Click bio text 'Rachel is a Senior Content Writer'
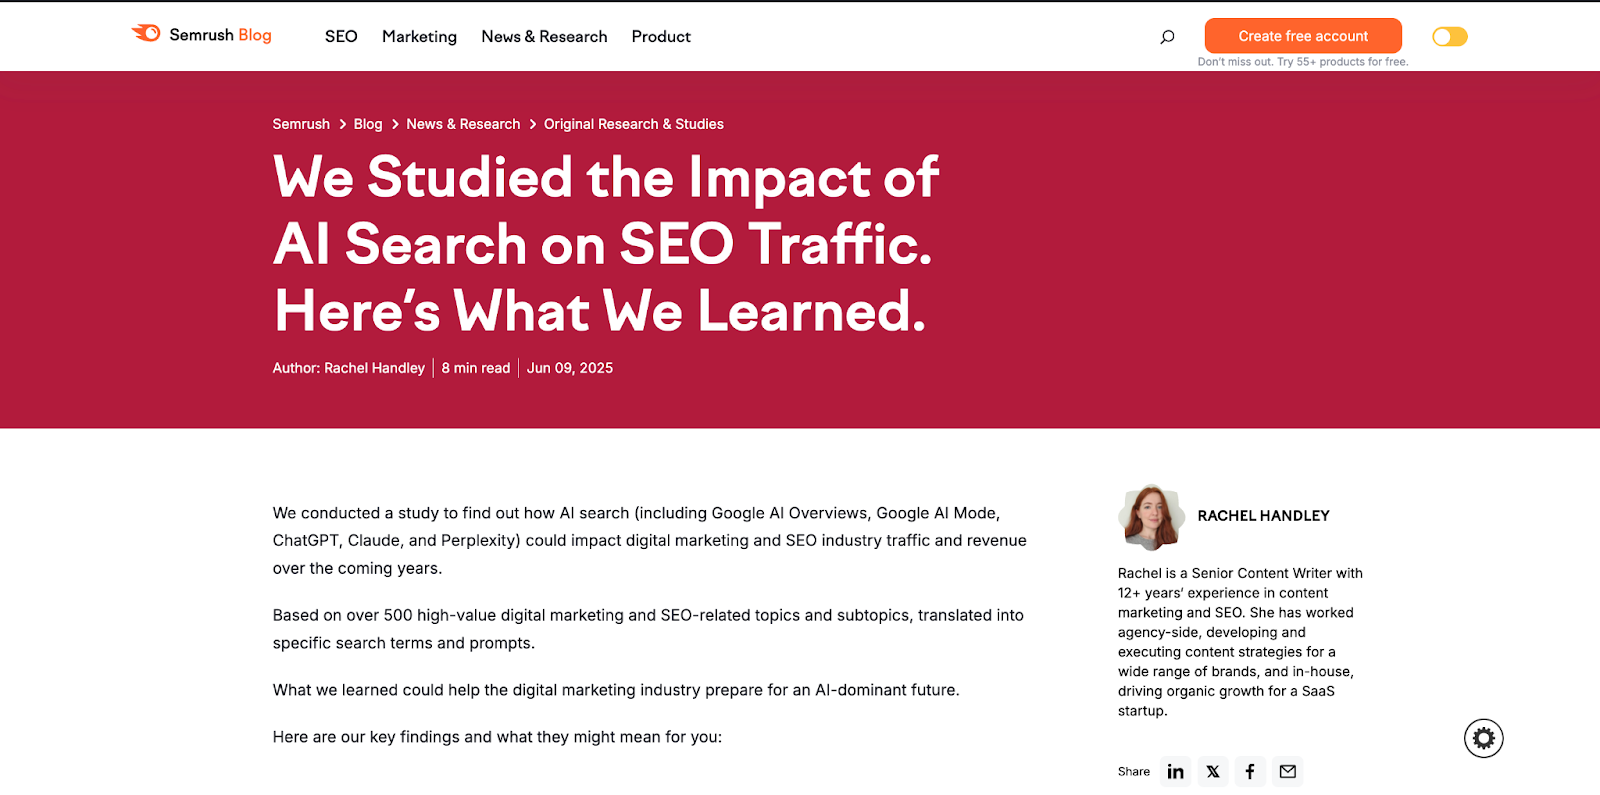This screenshot has width=1600, height=795. 1240,642
